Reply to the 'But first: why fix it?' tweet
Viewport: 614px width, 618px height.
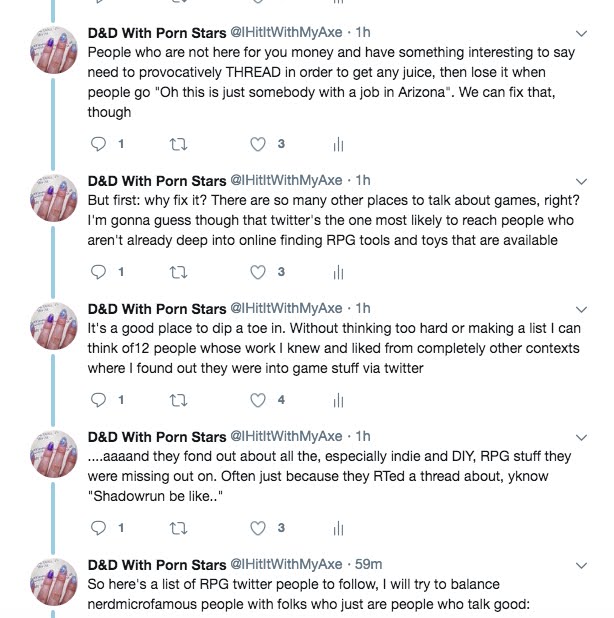pyautogui.click(x=98, y=272)
